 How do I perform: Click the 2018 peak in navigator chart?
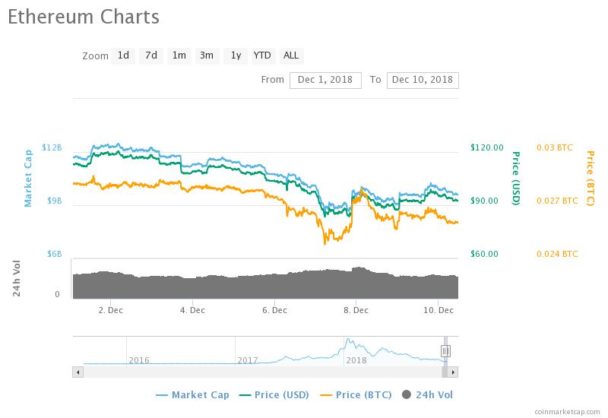(x=348, y=340)
